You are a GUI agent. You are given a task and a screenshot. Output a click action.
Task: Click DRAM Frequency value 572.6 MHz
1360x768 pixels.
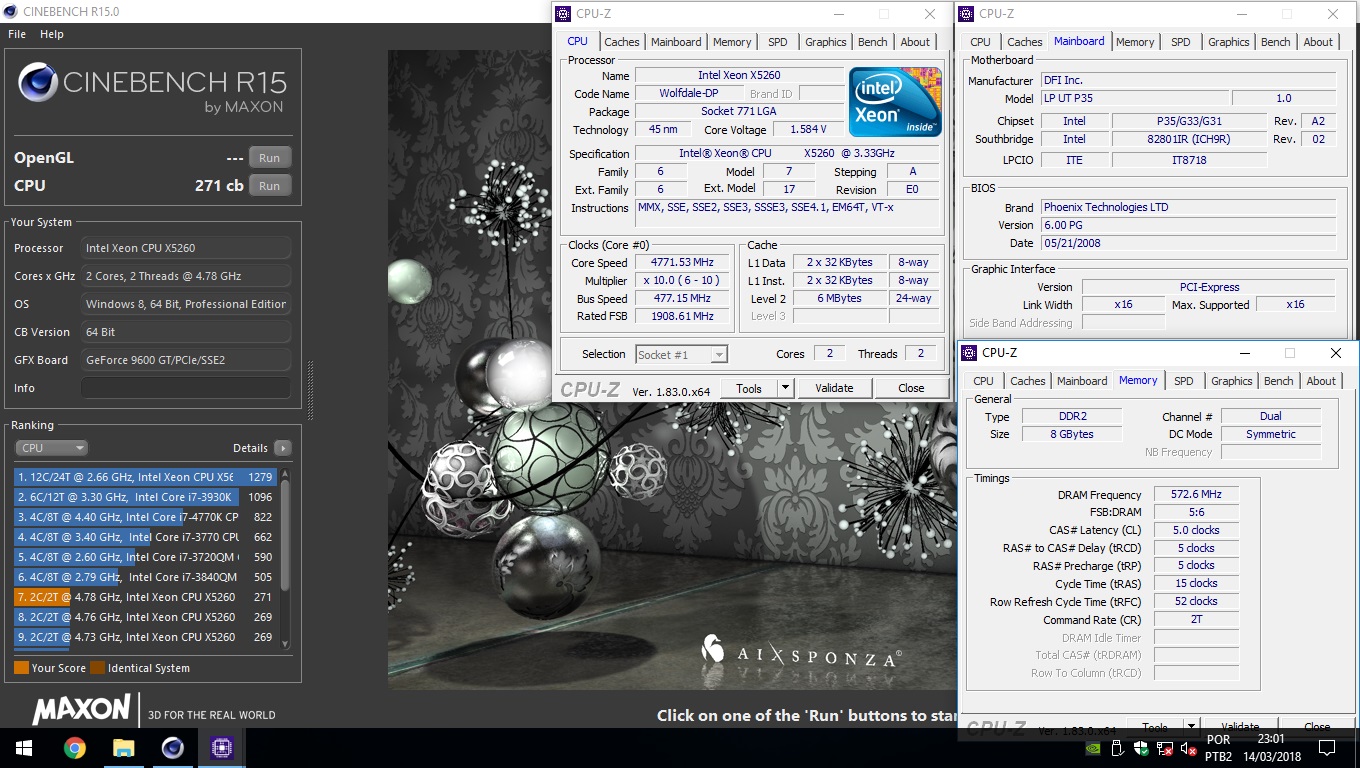tap(1196, 495)
